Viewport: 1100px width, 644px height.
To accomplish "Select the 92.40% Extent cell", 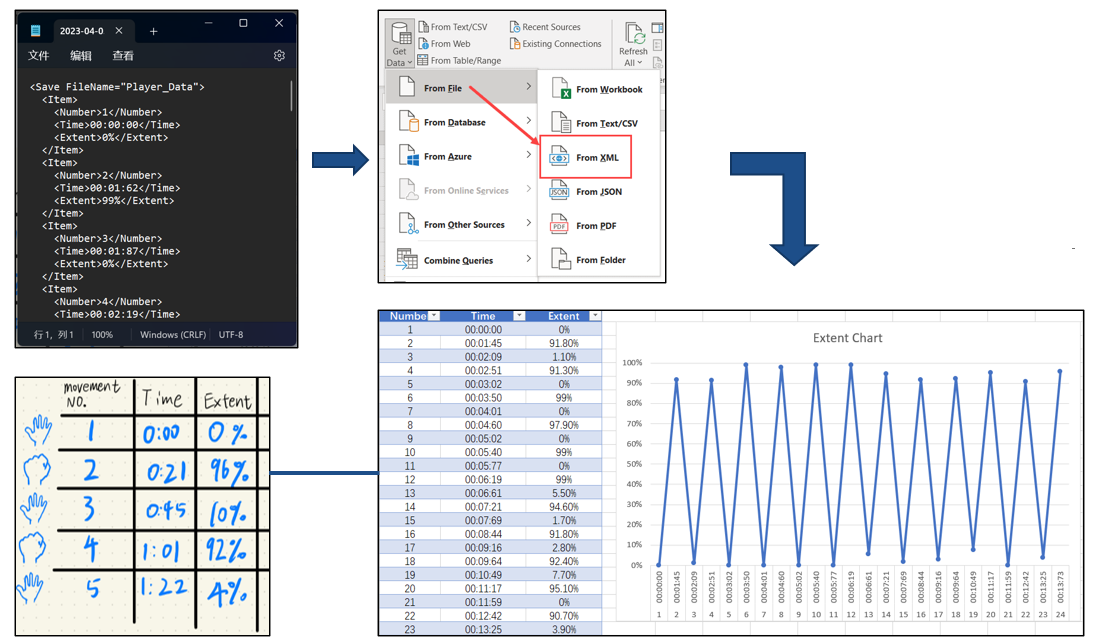I will click(564, 561).
